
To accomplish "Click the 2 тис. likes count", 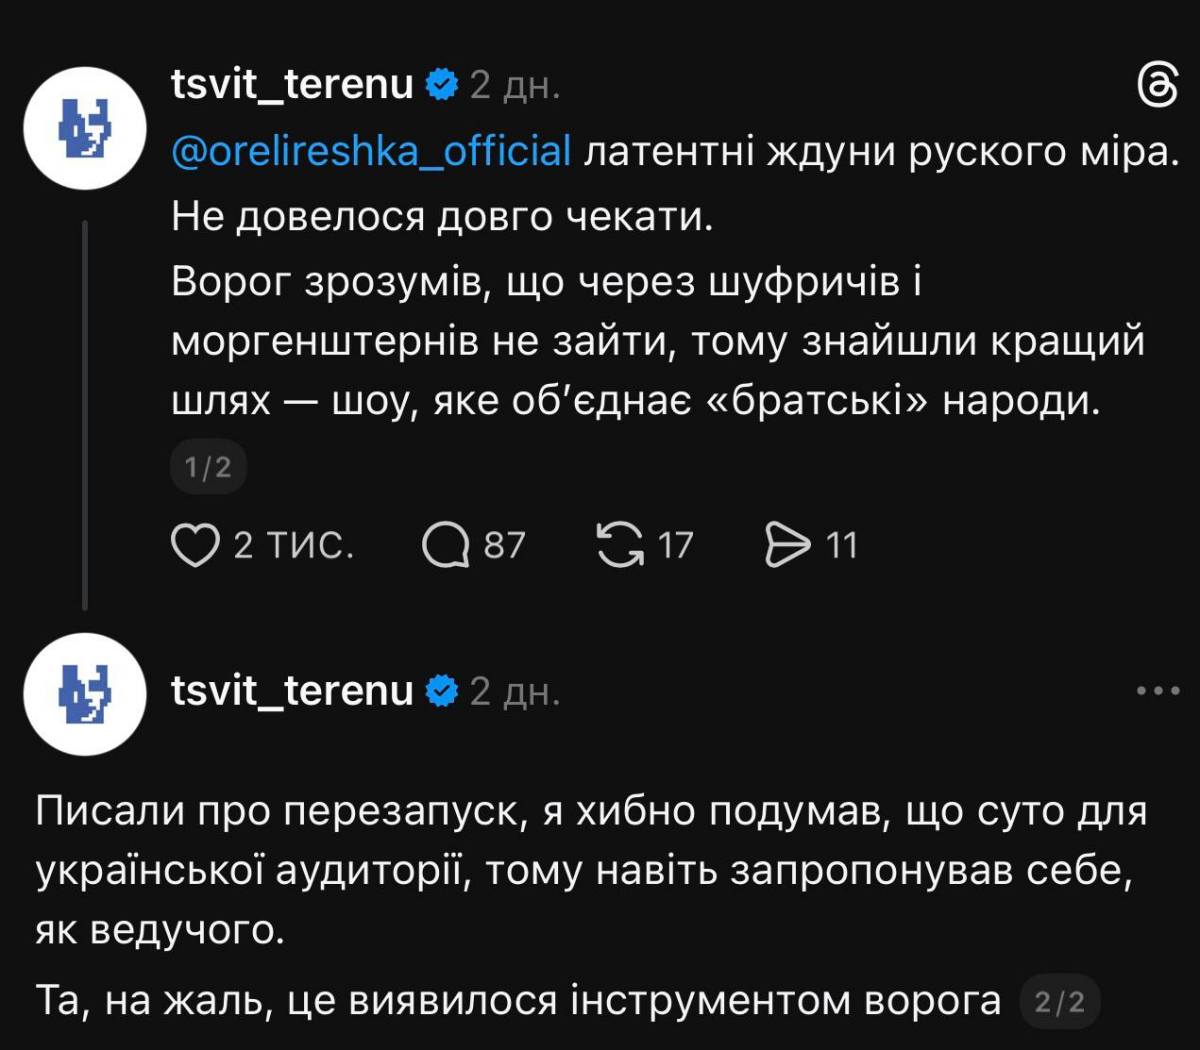I will (x=293, y=546).
